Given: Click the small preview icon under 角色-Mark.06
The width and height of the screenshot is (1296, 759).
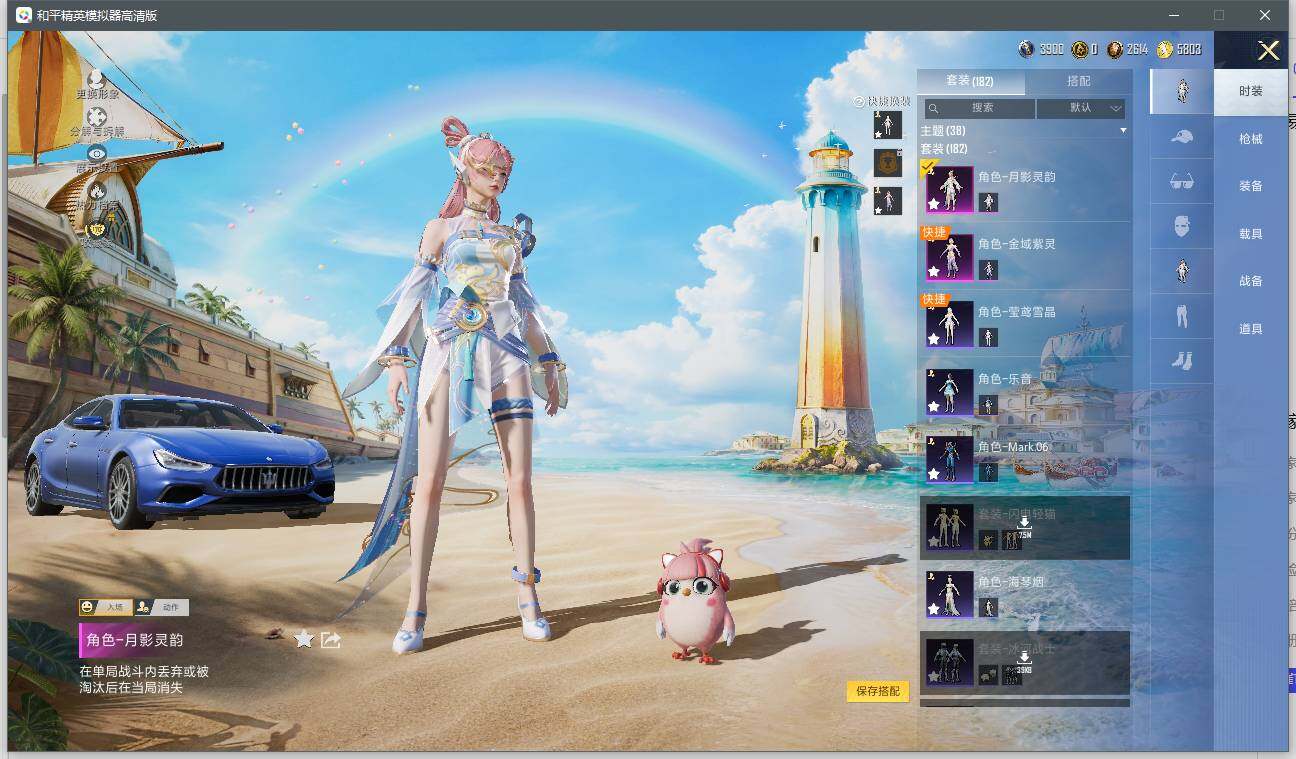Looking at the screenshot, I should [988, 472].
